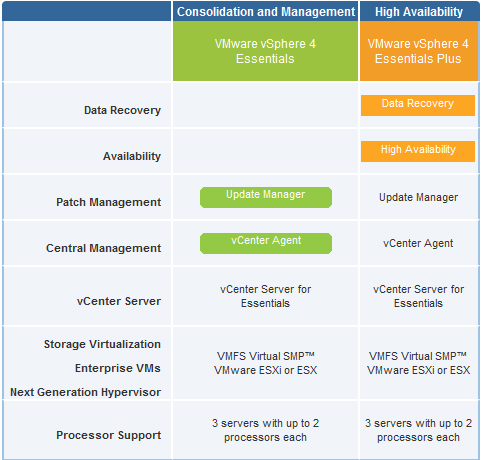Select the orange Data Recovery badge
This screenshot has height=460, width=482.
(x=418, y=105)
